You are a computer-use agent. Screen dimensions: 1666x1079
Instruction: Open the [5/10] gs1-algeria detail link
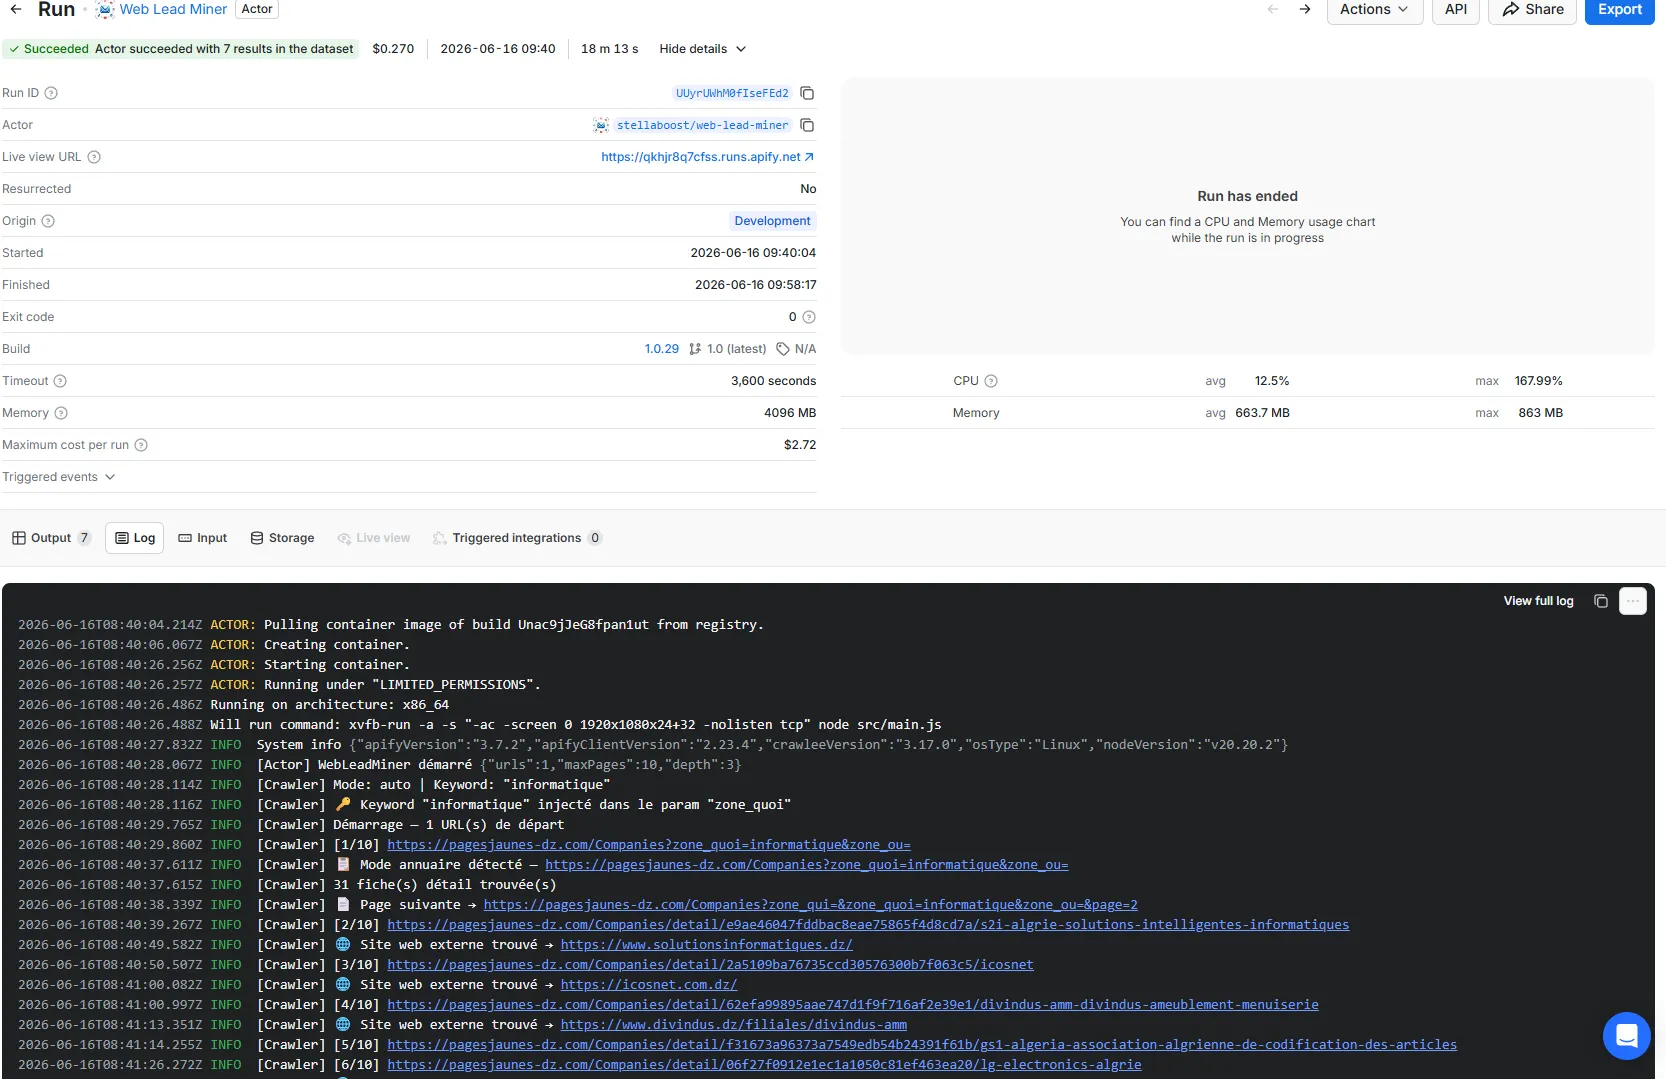(922, 1045)
